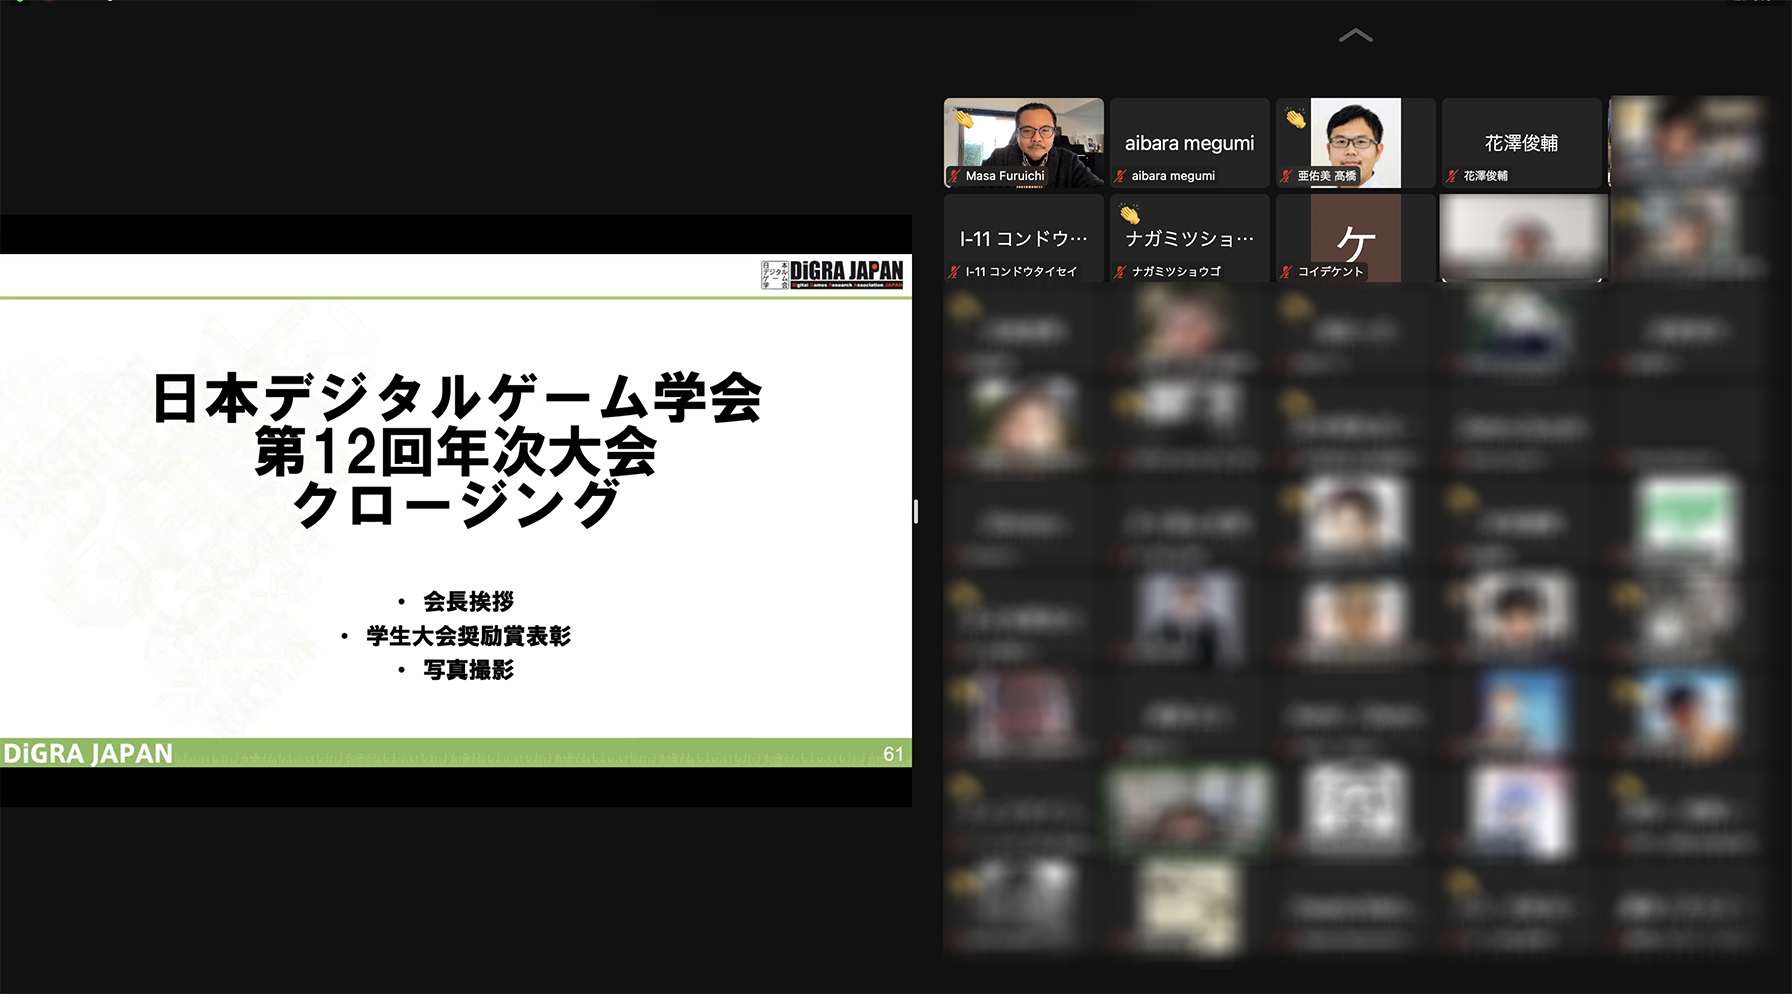The width and height of the screenshot is (1792, 994).
Task: Click the muted mic icon for I-11 コンドウタイセイ
Action: click(954, 272)
